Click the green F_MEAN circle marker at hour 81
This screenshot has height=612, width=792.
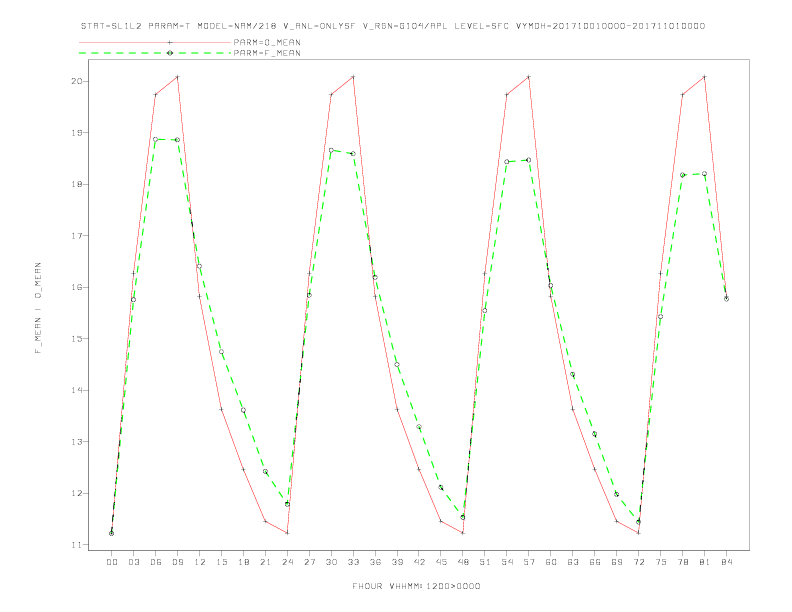tap(705, 174)
